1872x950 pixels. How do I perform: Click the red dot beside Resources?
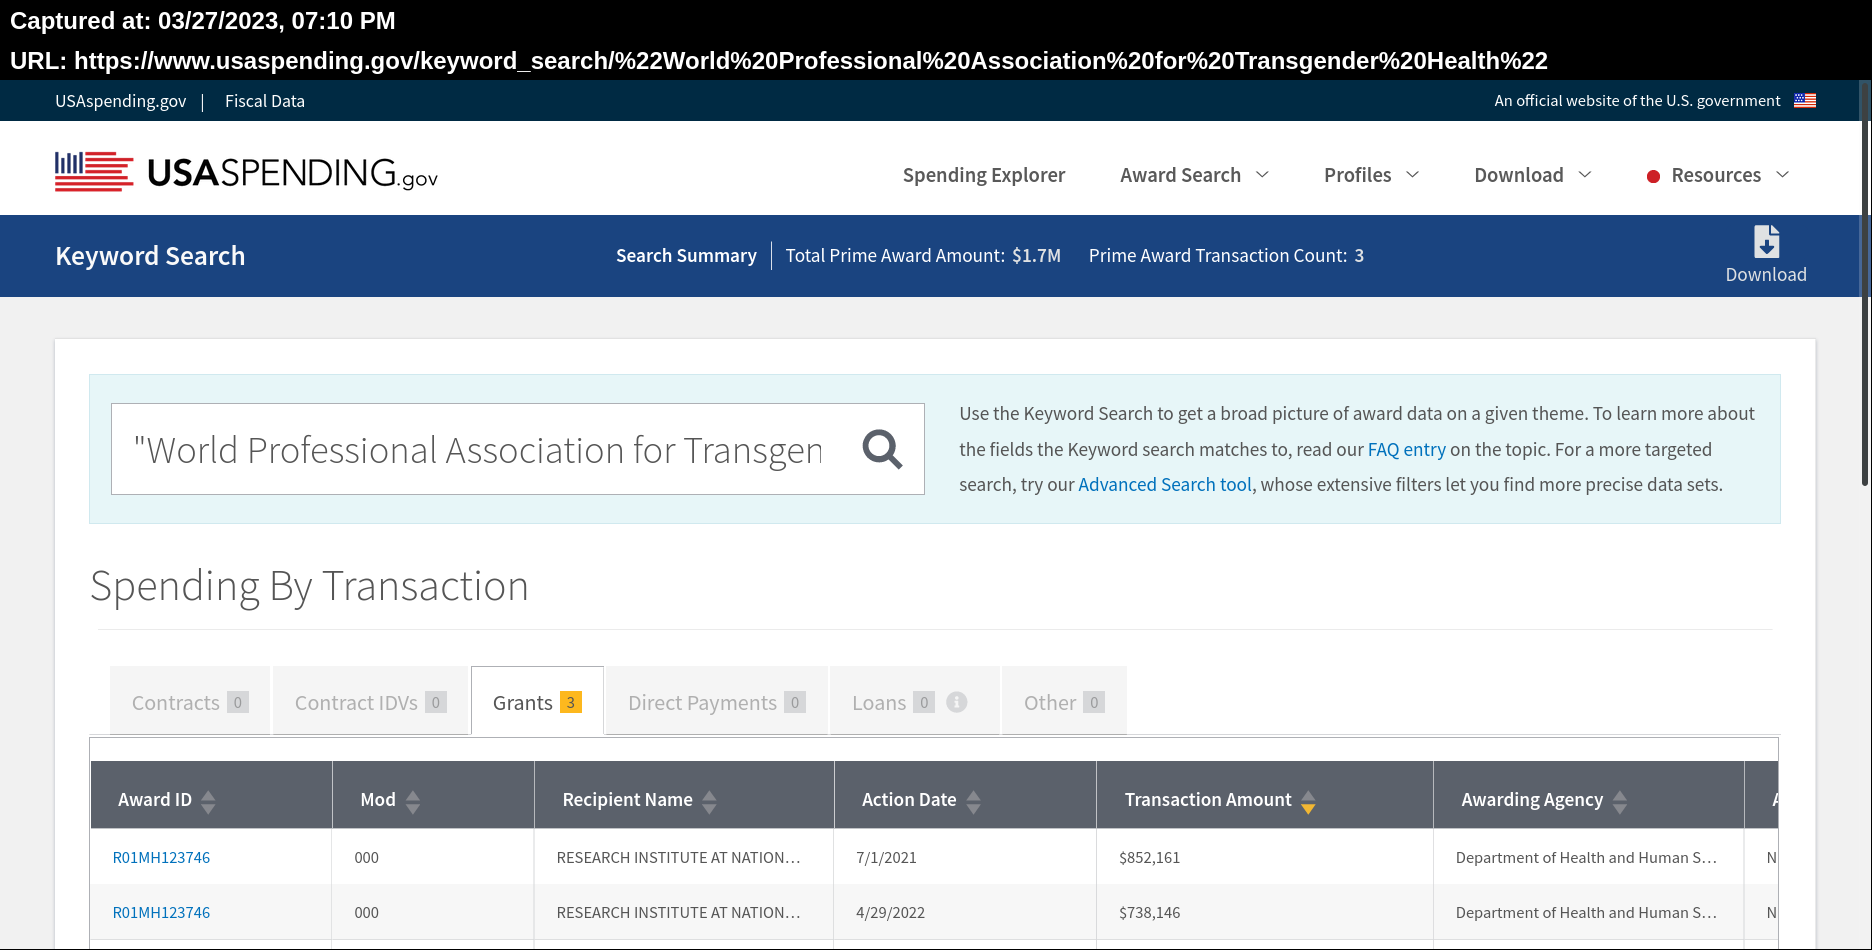point(1653,176)
